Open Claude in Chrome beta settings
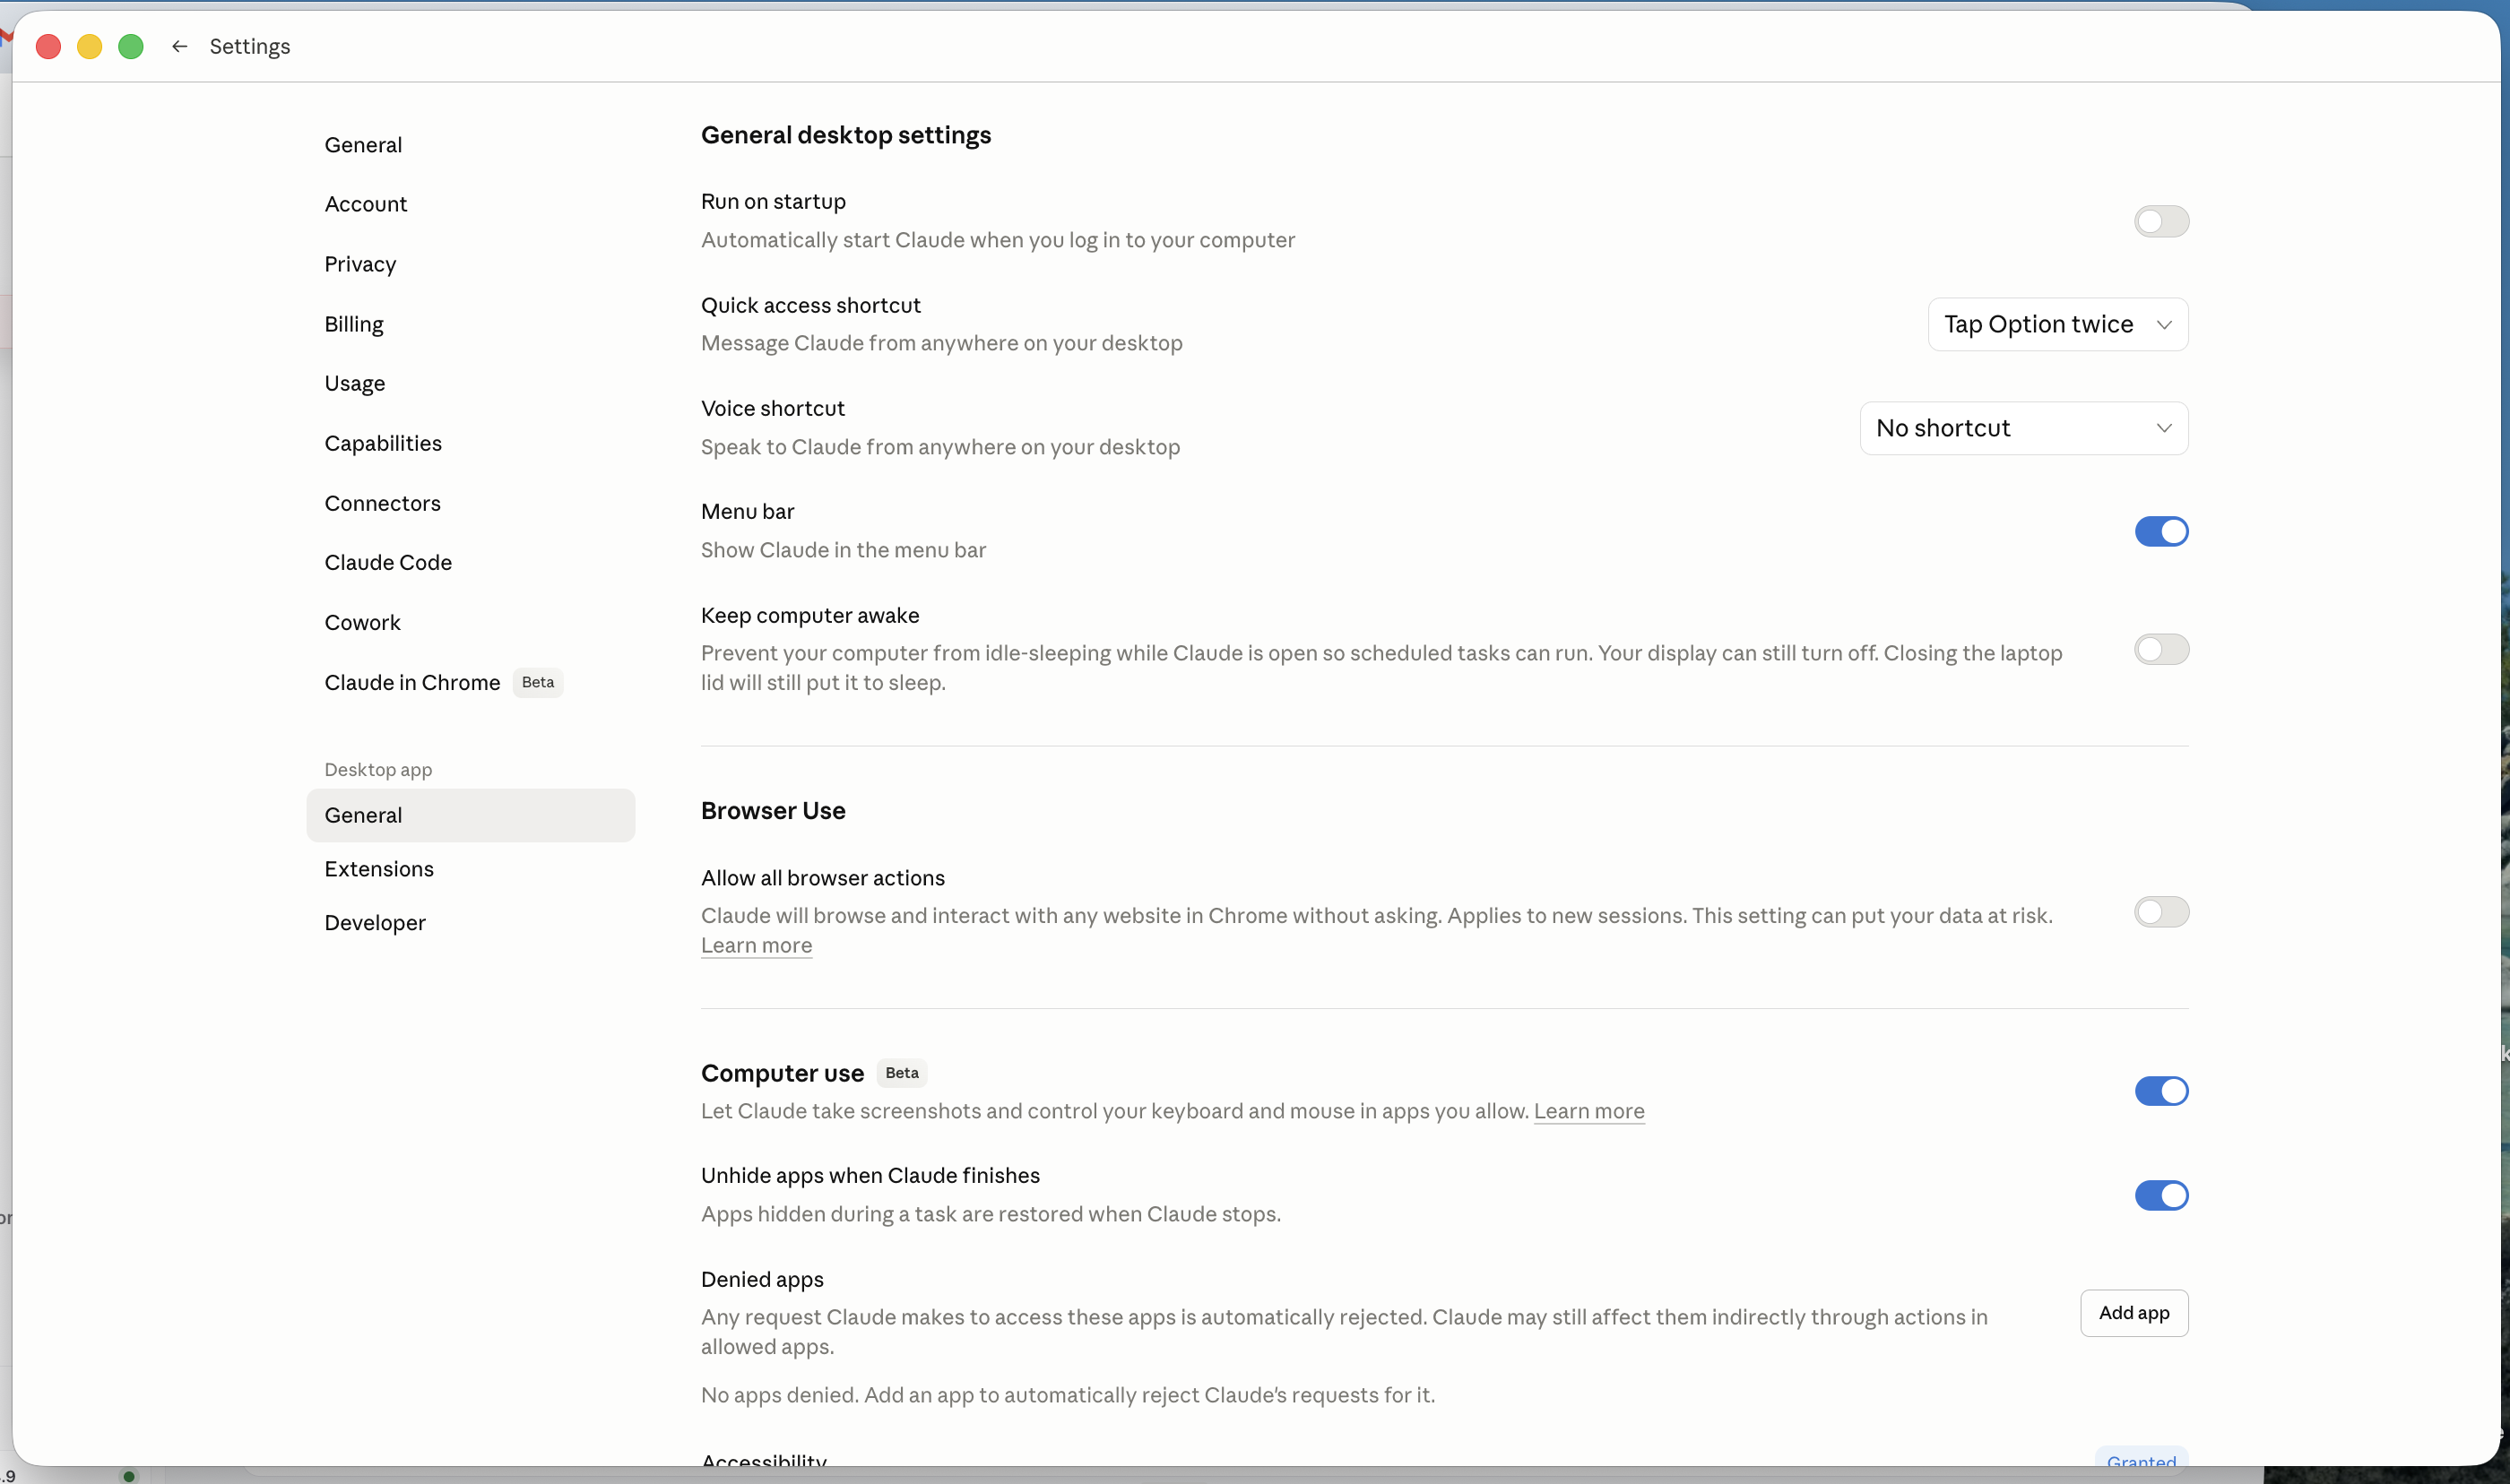 [x=412, y=682]
